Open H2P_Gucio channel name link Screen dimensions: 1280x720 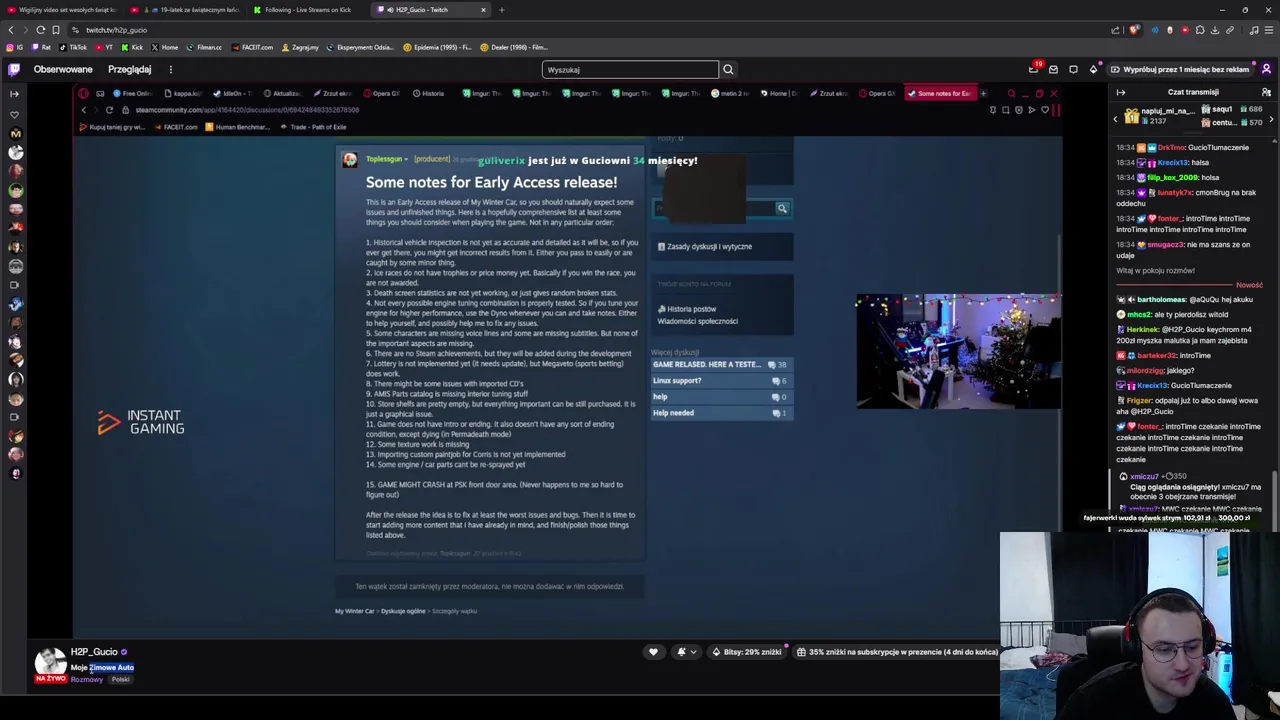click(94, 652)
